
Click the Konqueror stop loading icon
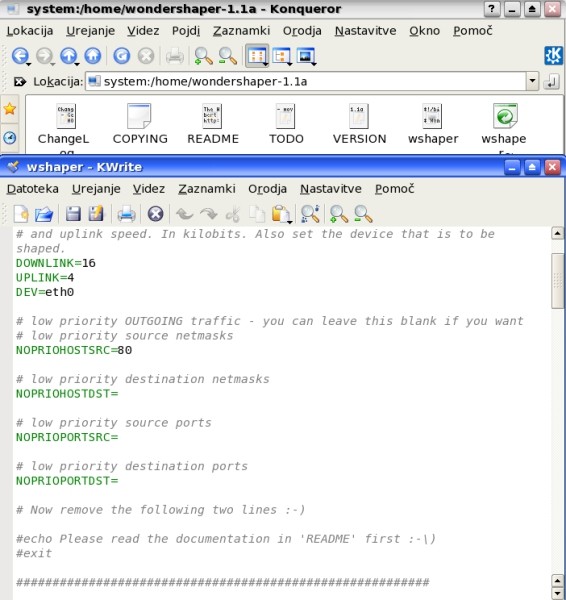pyautogui.click(x=146, y=56)
